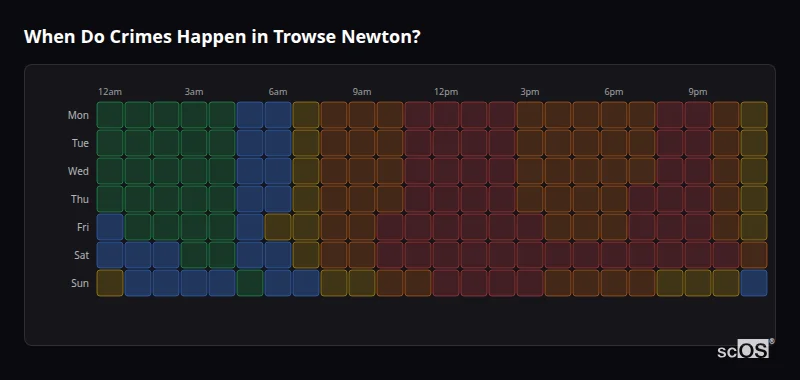Select the Saturday 9am orange cell
The width and height of the screenshot is (800, 380).
click(x=362, y=255)
